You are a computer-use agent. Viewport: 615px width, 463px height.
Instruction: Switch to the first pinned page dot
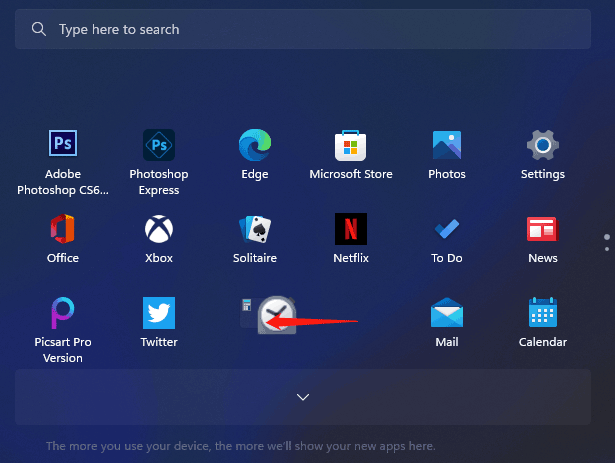[607, 237]
